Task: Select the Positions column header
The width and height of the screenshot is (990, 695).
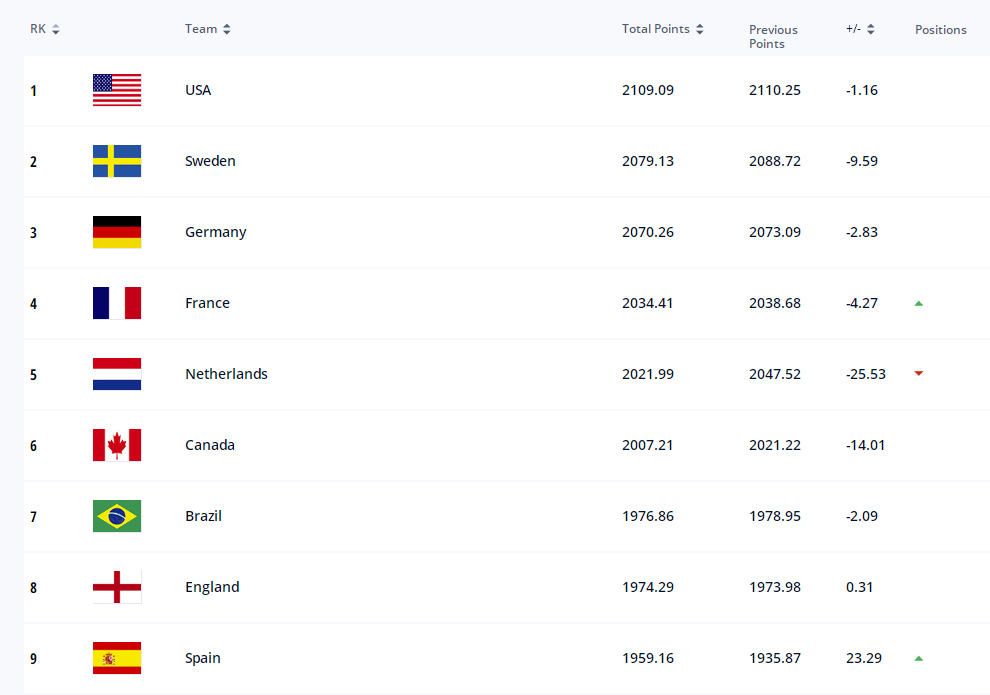Action: (x=941, y=30)
